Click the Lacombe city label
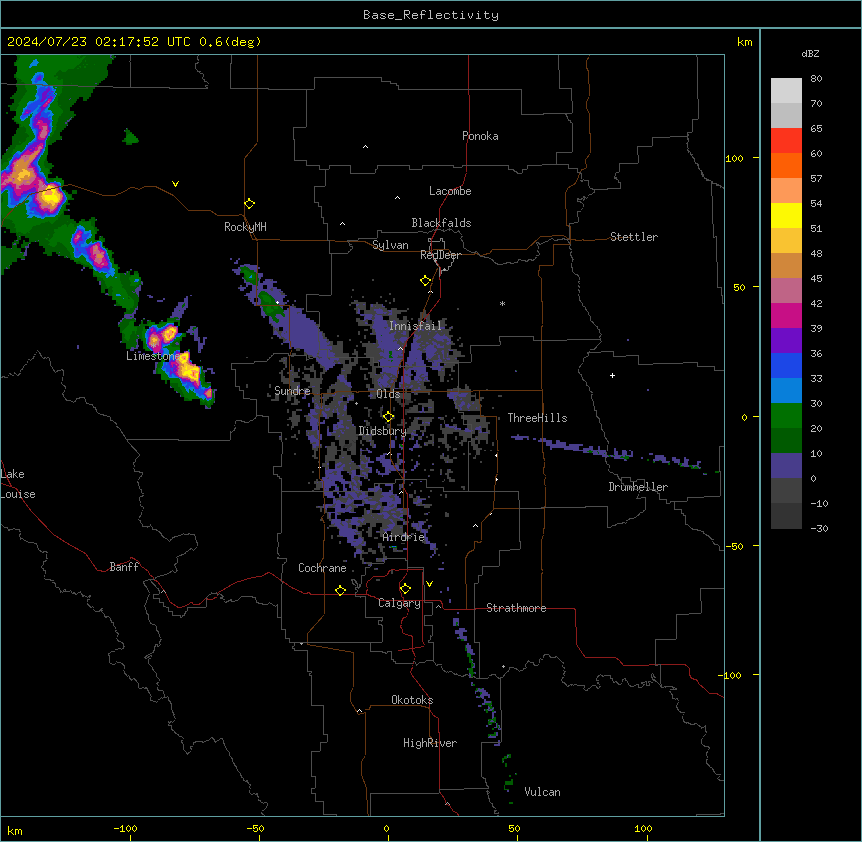 click(x=450, y=191)
